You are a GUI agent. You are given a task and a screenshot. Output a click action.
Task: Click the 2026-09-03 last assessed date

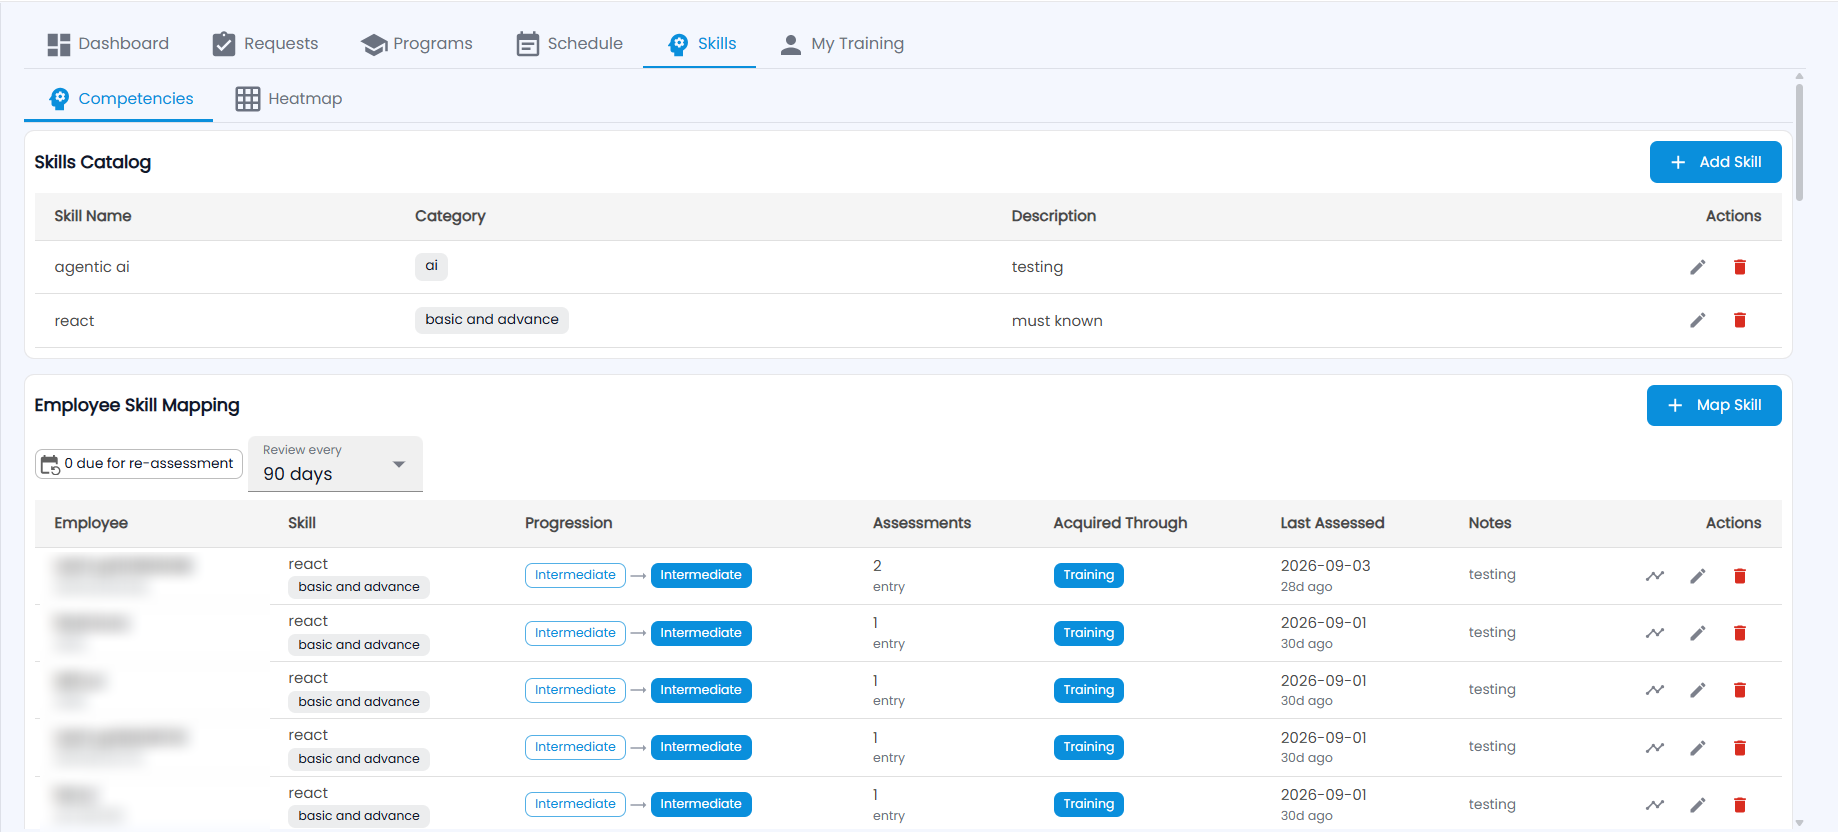point(1325,566)
